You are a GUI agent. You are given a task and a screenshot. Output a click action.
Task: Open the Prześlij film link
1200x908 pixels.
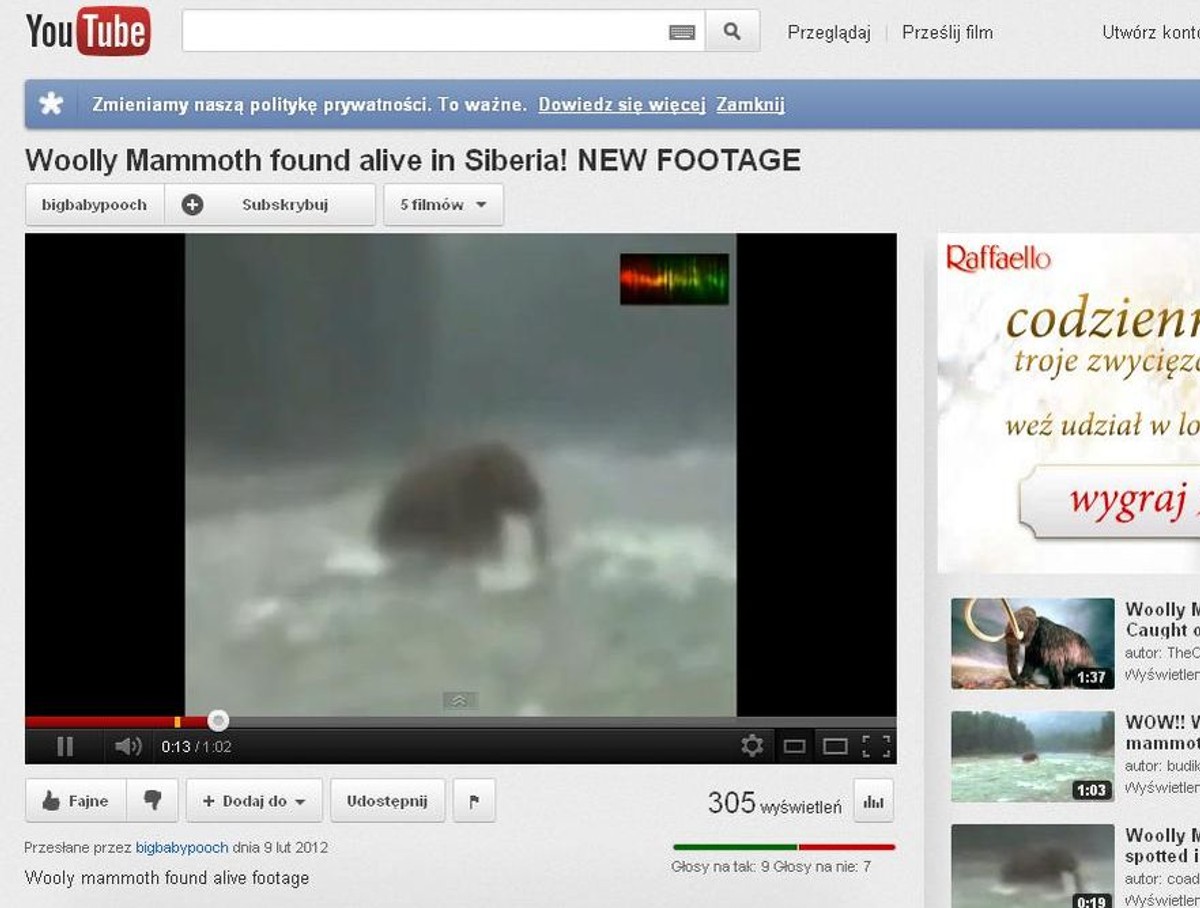(x=947, y=32)
